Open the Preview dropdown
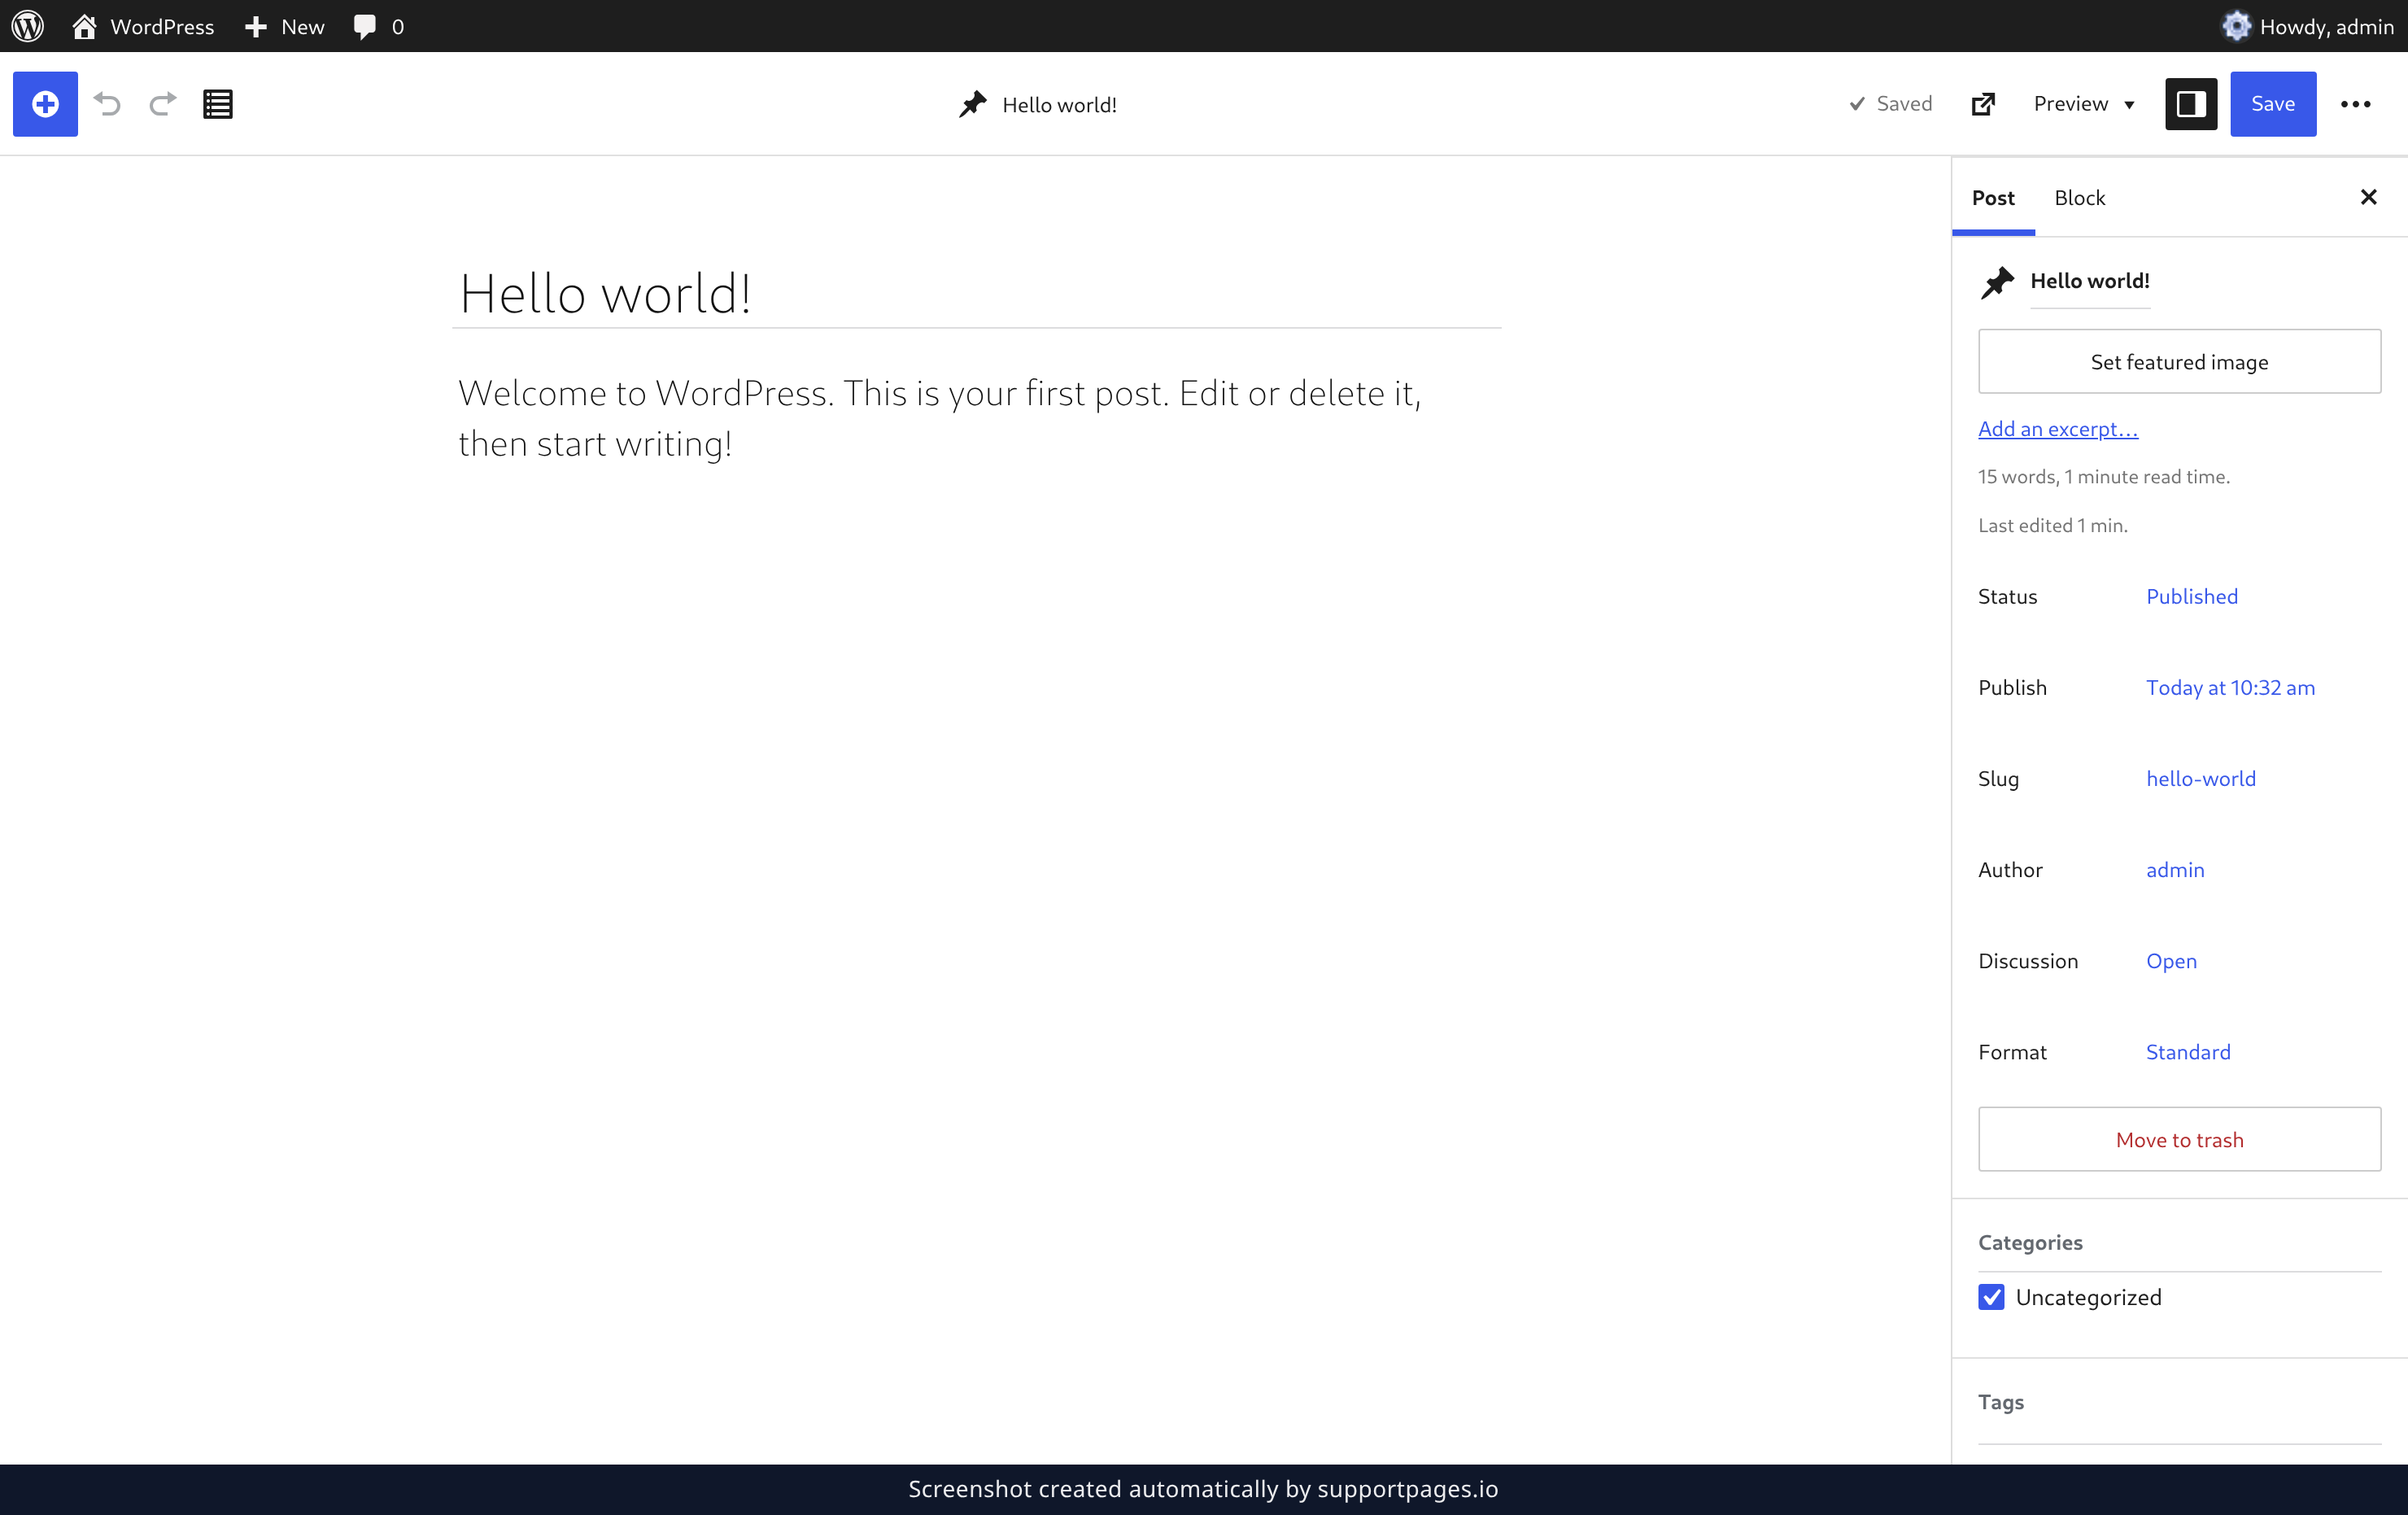 coord(2084,104)
